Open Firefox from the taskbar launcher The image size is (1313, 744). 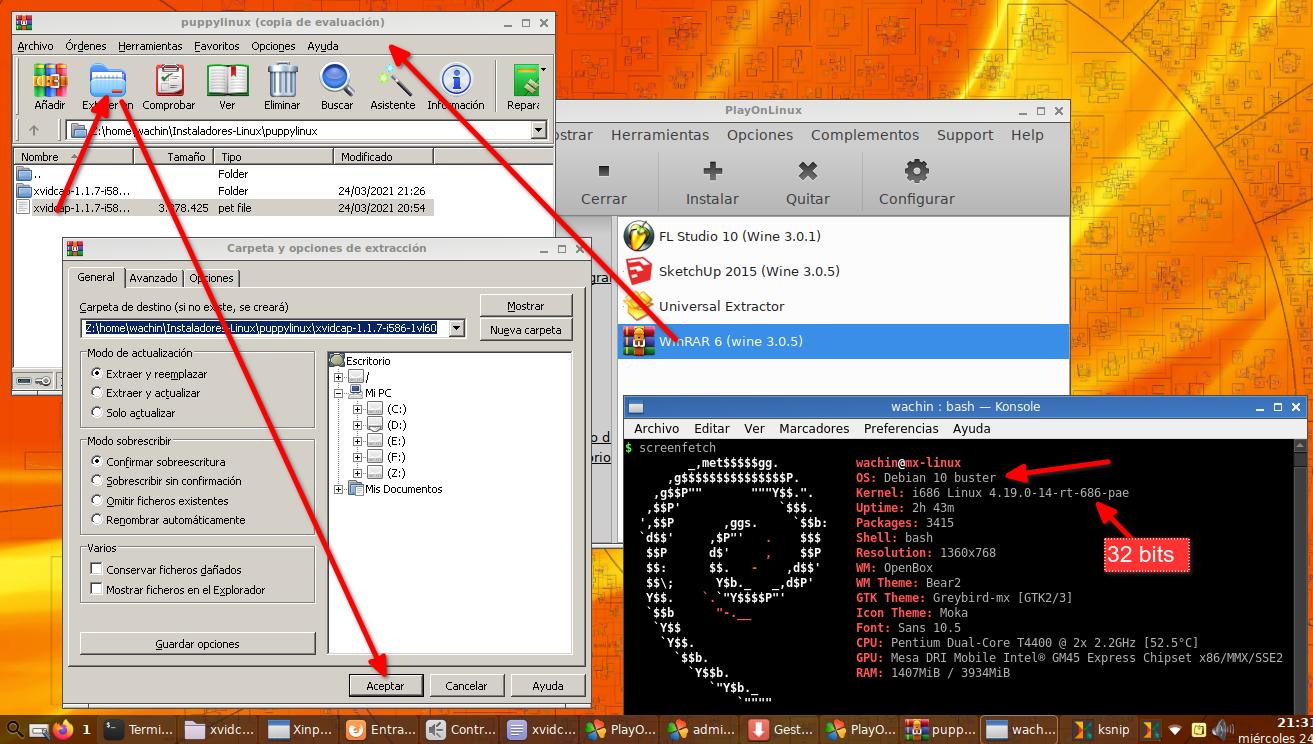click(x=63, y=729)
